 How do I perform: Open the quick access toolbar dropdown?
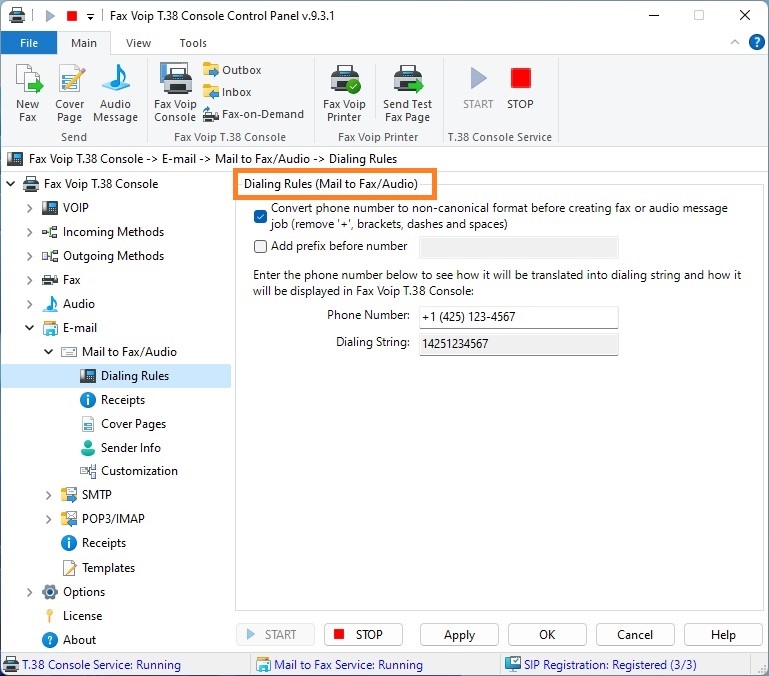[90, 17]
